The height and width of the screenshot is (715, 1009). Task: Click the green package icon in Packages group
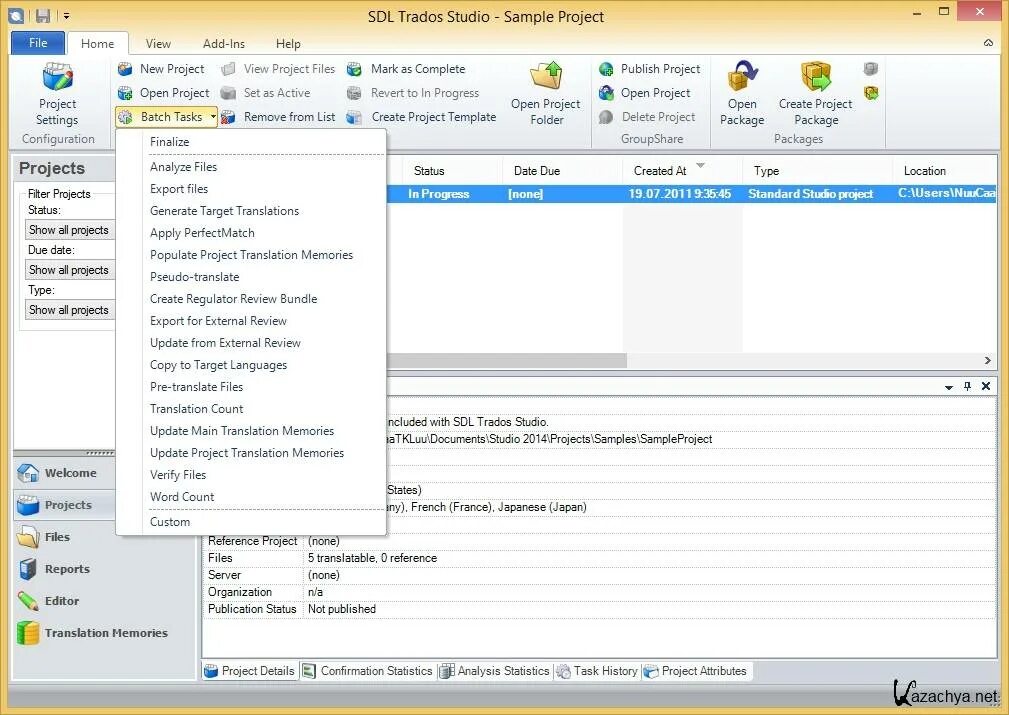(871, 93)
